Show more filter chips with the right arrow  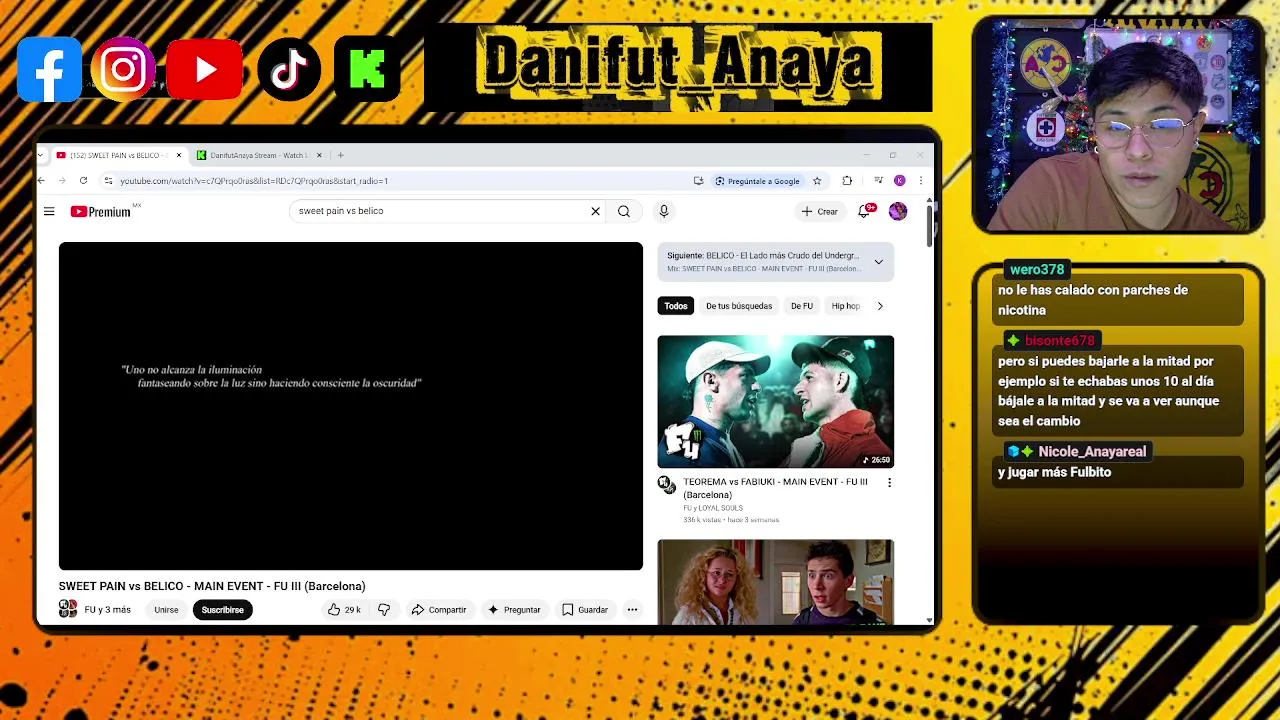(x=880, y=306)
